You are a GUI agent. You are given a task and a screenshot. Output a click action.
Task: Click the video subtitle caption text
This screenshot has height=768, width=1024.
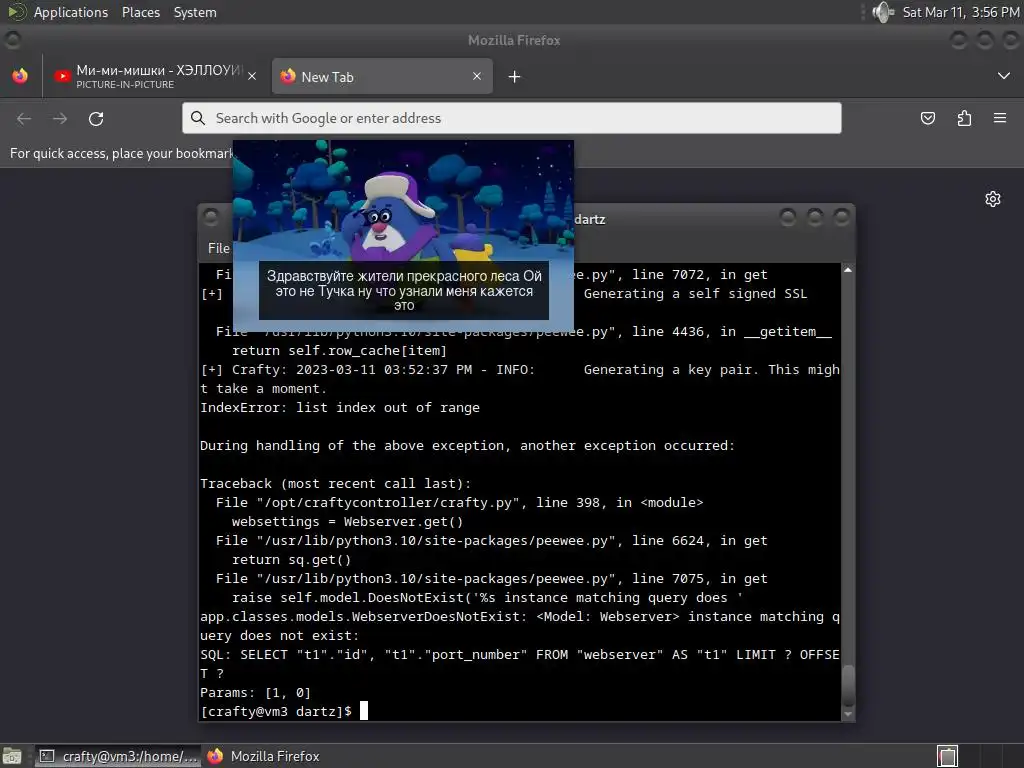(x=404, y=291)
